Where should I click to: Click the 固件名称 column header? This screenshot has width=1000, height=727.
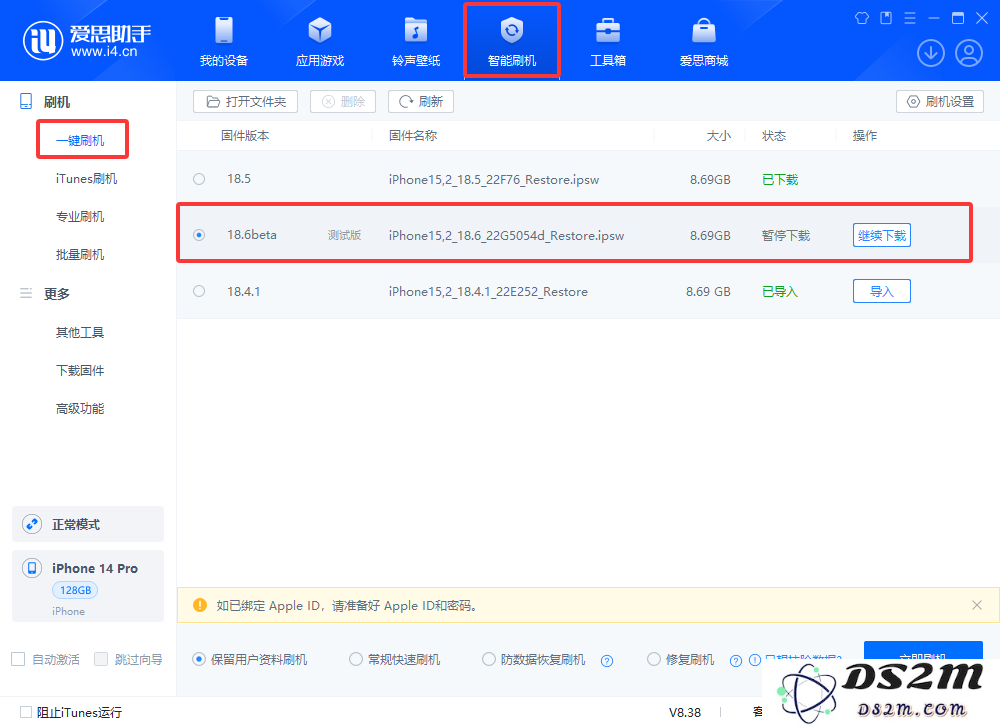click(x=413, y=136)
